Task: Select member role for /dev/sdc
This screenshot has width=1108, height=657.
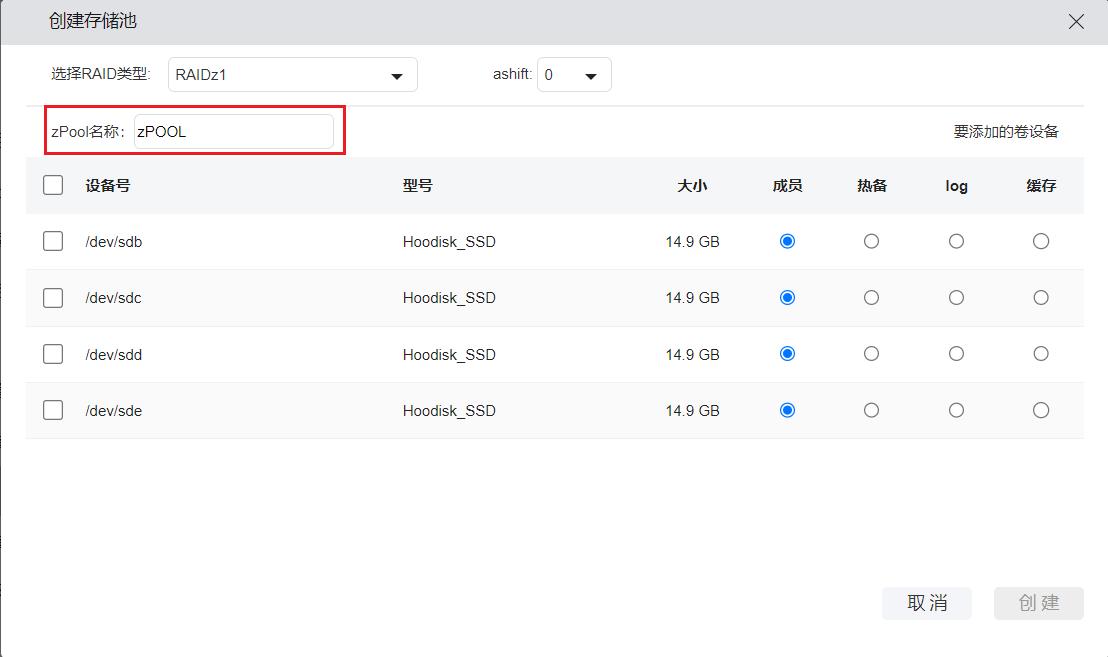Action: pos(787,298)
